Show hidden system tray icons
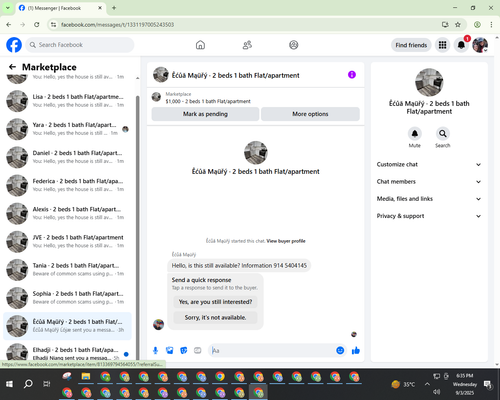 click(x=427, y=384)
